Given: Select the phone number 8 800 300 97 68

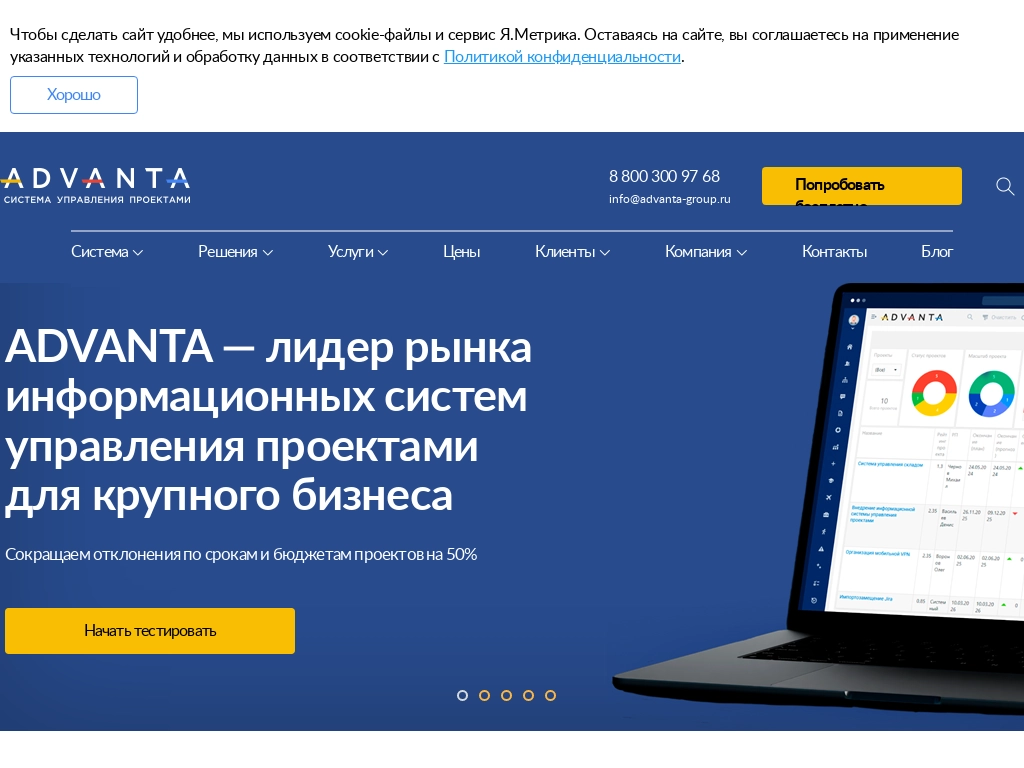Looking at the screenshot, I should tap(664, 176).
